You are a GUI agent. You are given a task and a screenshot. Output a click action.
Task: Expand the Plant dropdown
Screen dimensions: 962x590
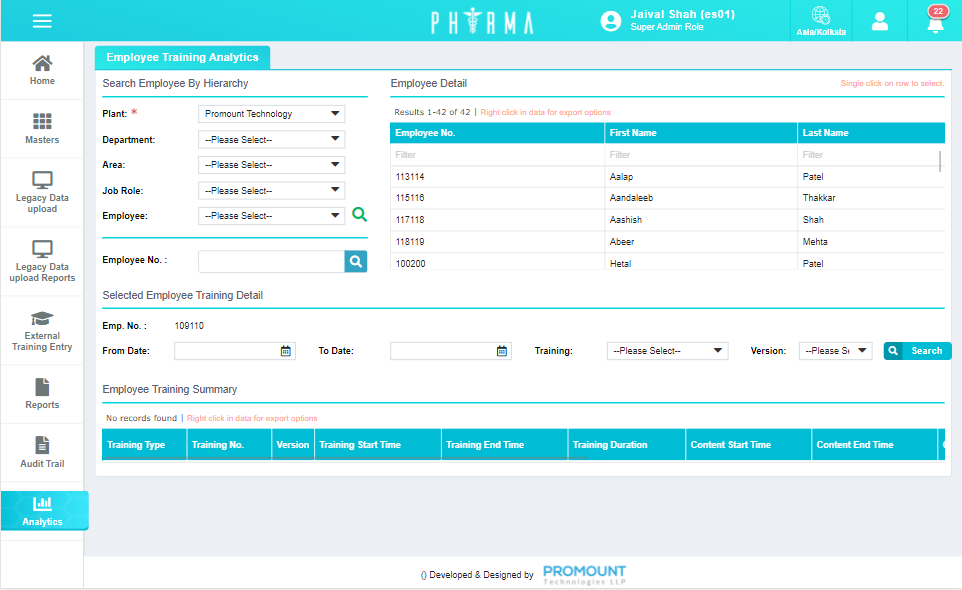click(272, 114)
